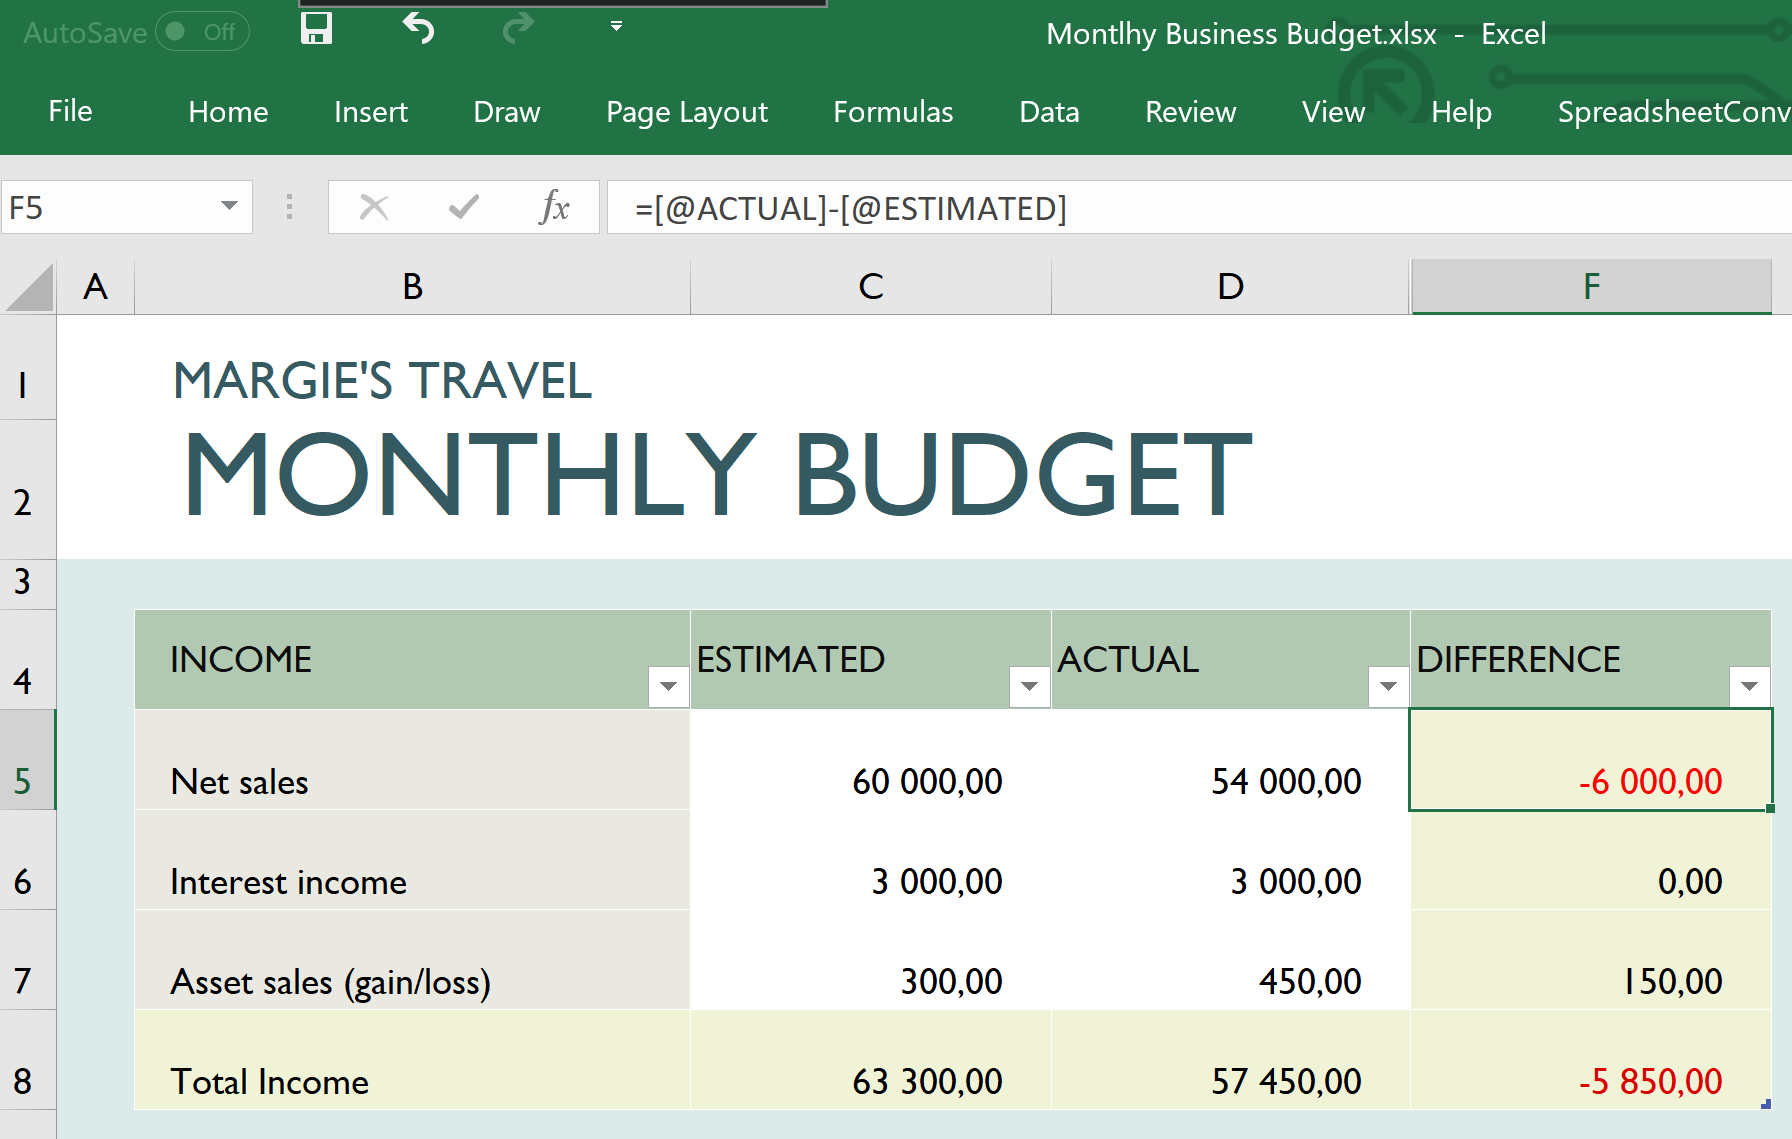
Task: Select column D header
Action: 1230,287
